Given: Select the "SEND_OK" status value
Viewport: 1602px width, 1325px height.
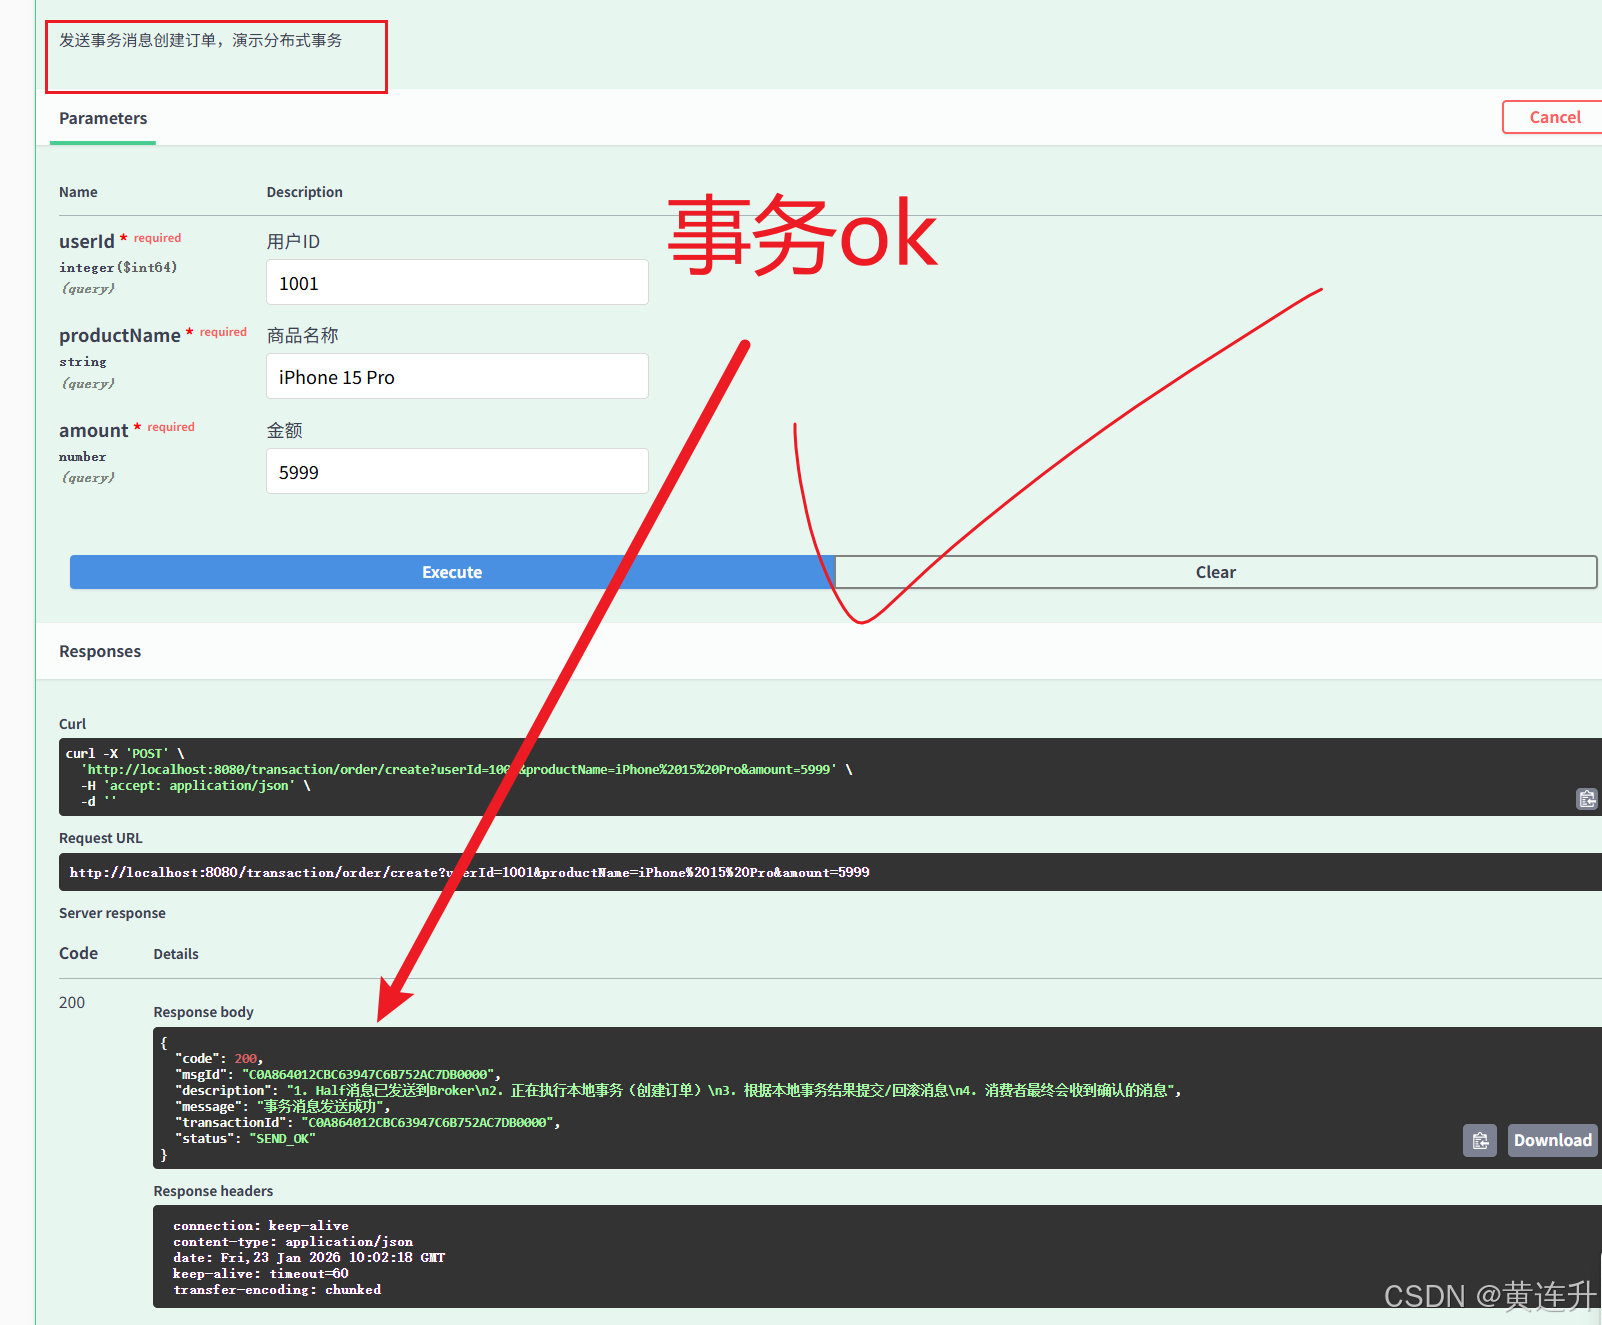Looking at the screenshot, I should click(x=282, y=1139).
